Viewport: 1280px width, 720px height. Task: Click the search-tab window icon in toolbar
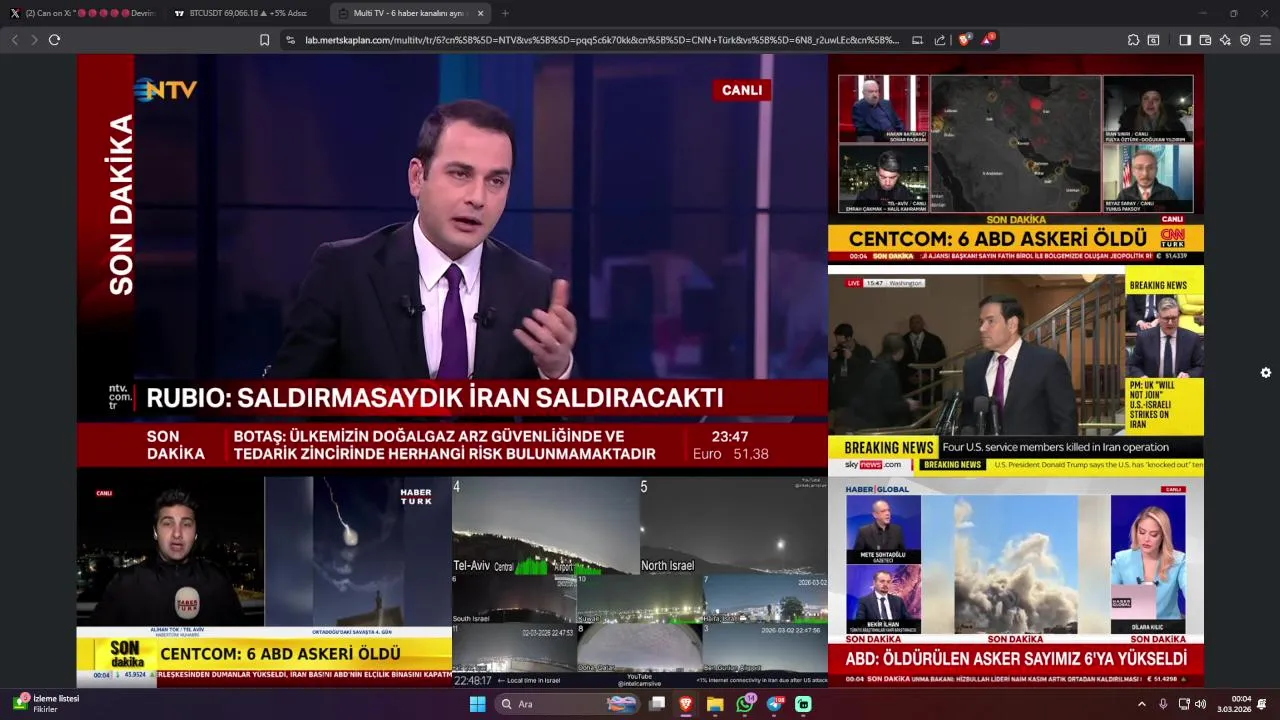[1153, 40]
